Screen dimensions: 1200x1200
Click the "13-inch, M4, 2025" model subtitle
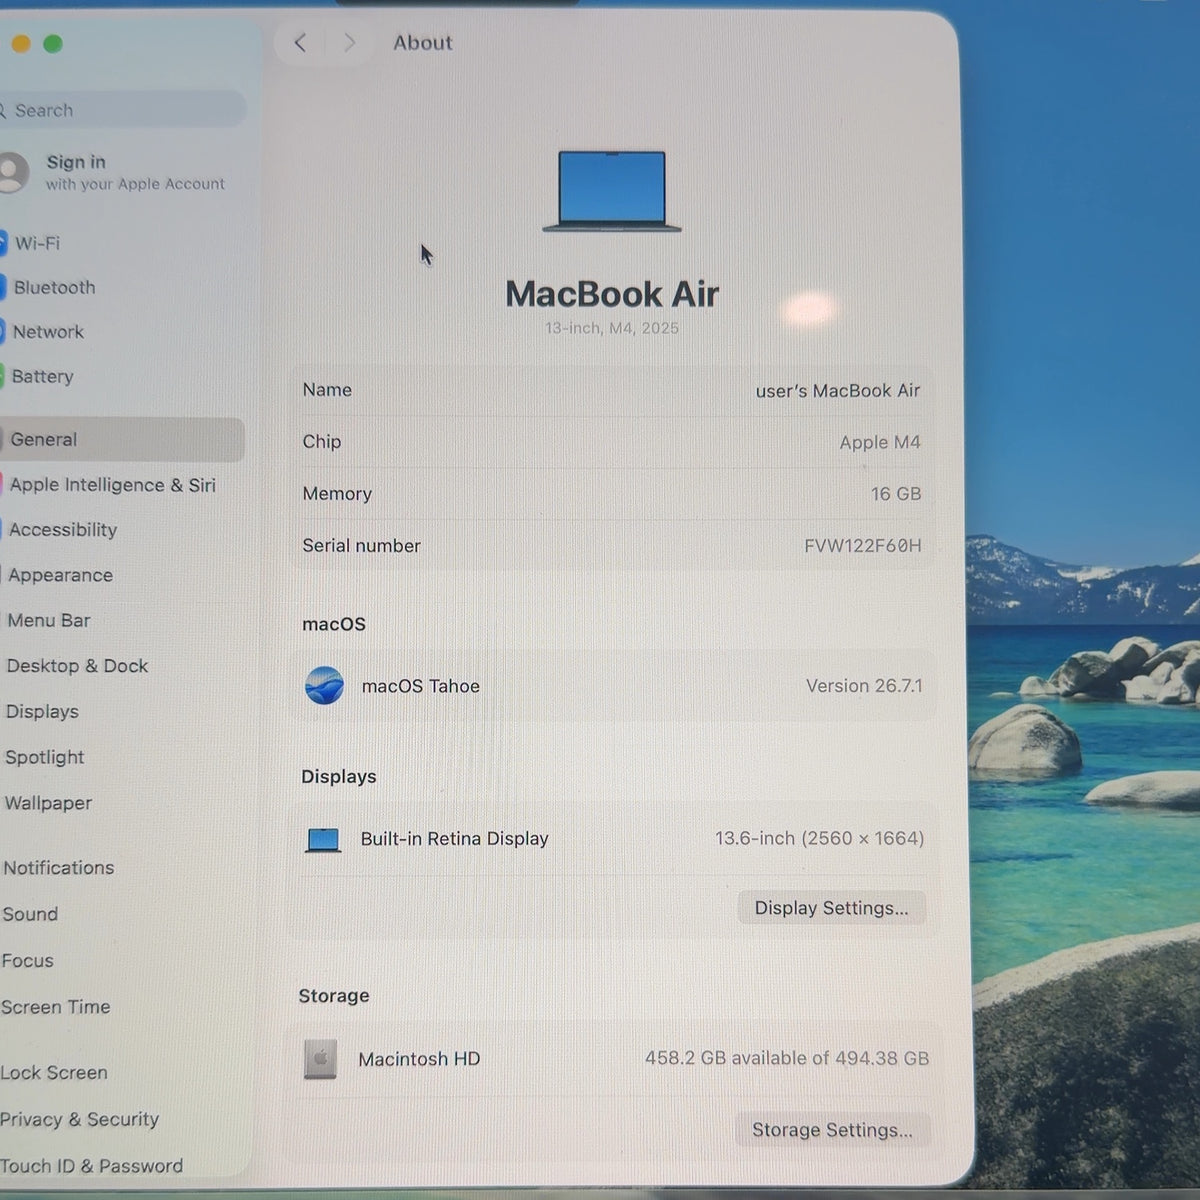coord(612,328)
